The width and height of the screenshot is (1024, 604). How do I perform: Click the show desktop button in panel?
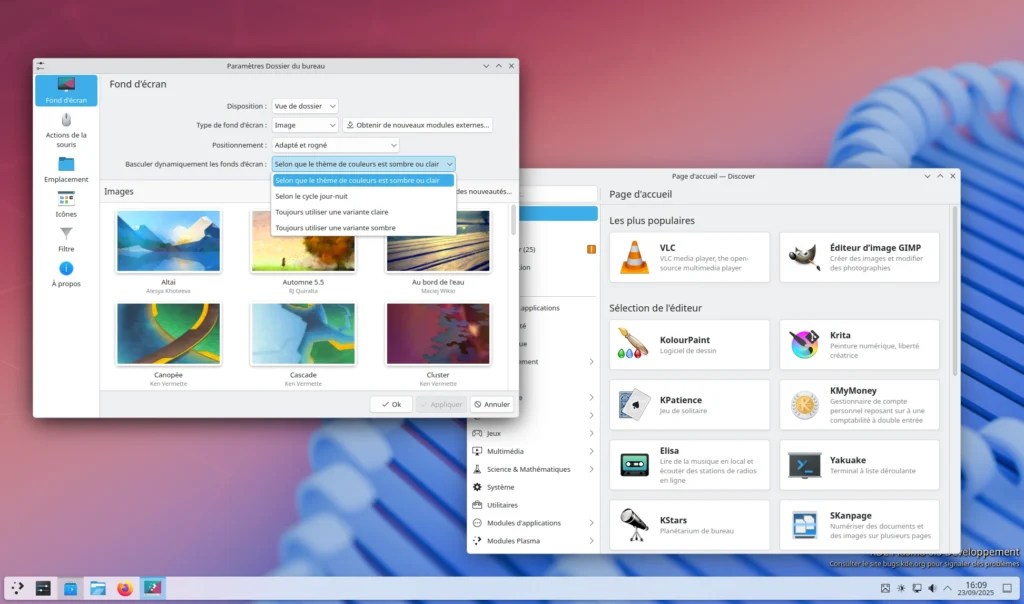click(1007, 588)
